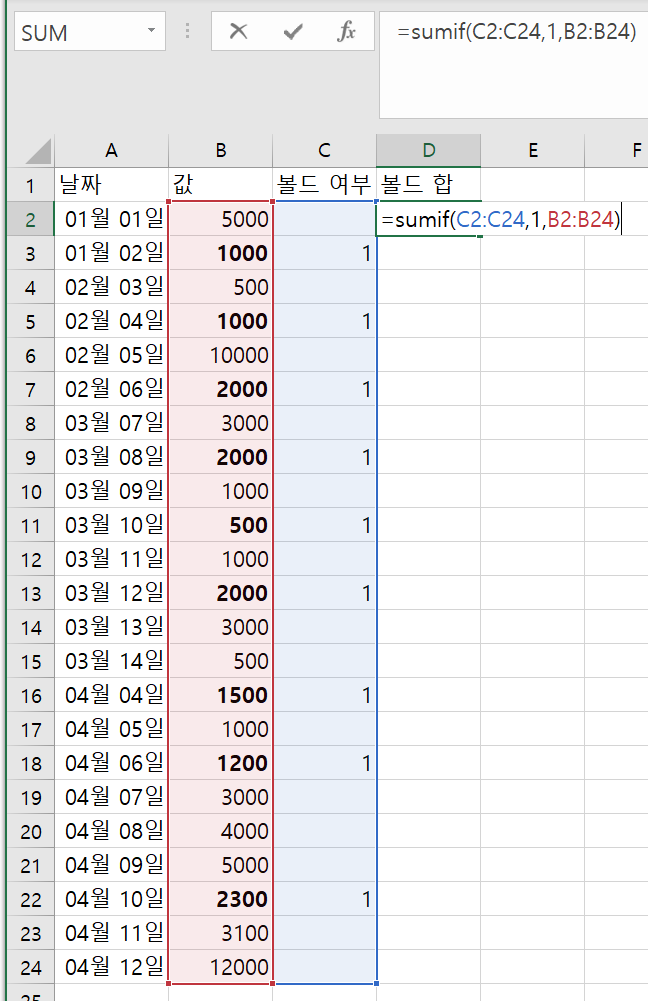
Task: Click date cell 03월 12일
Action: 111,594
